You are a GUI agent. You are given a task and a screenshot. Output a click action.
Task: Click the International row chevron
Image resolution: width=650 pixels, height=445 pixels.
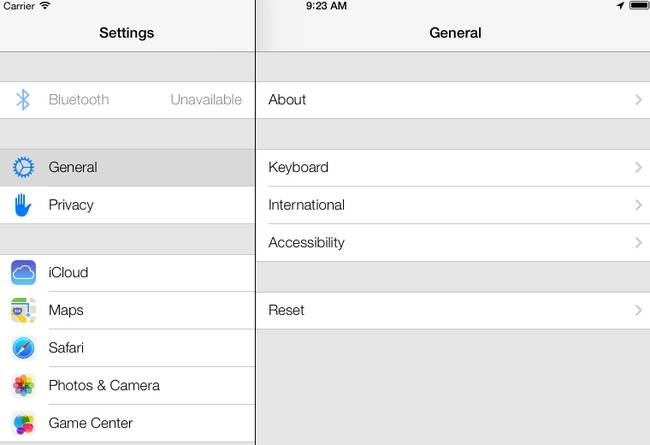(x=638, y=205)
